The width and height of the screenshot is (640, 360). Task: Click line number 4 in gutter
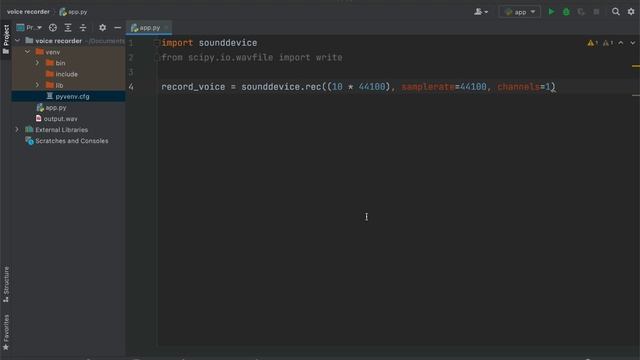click(x=131, y=87)
